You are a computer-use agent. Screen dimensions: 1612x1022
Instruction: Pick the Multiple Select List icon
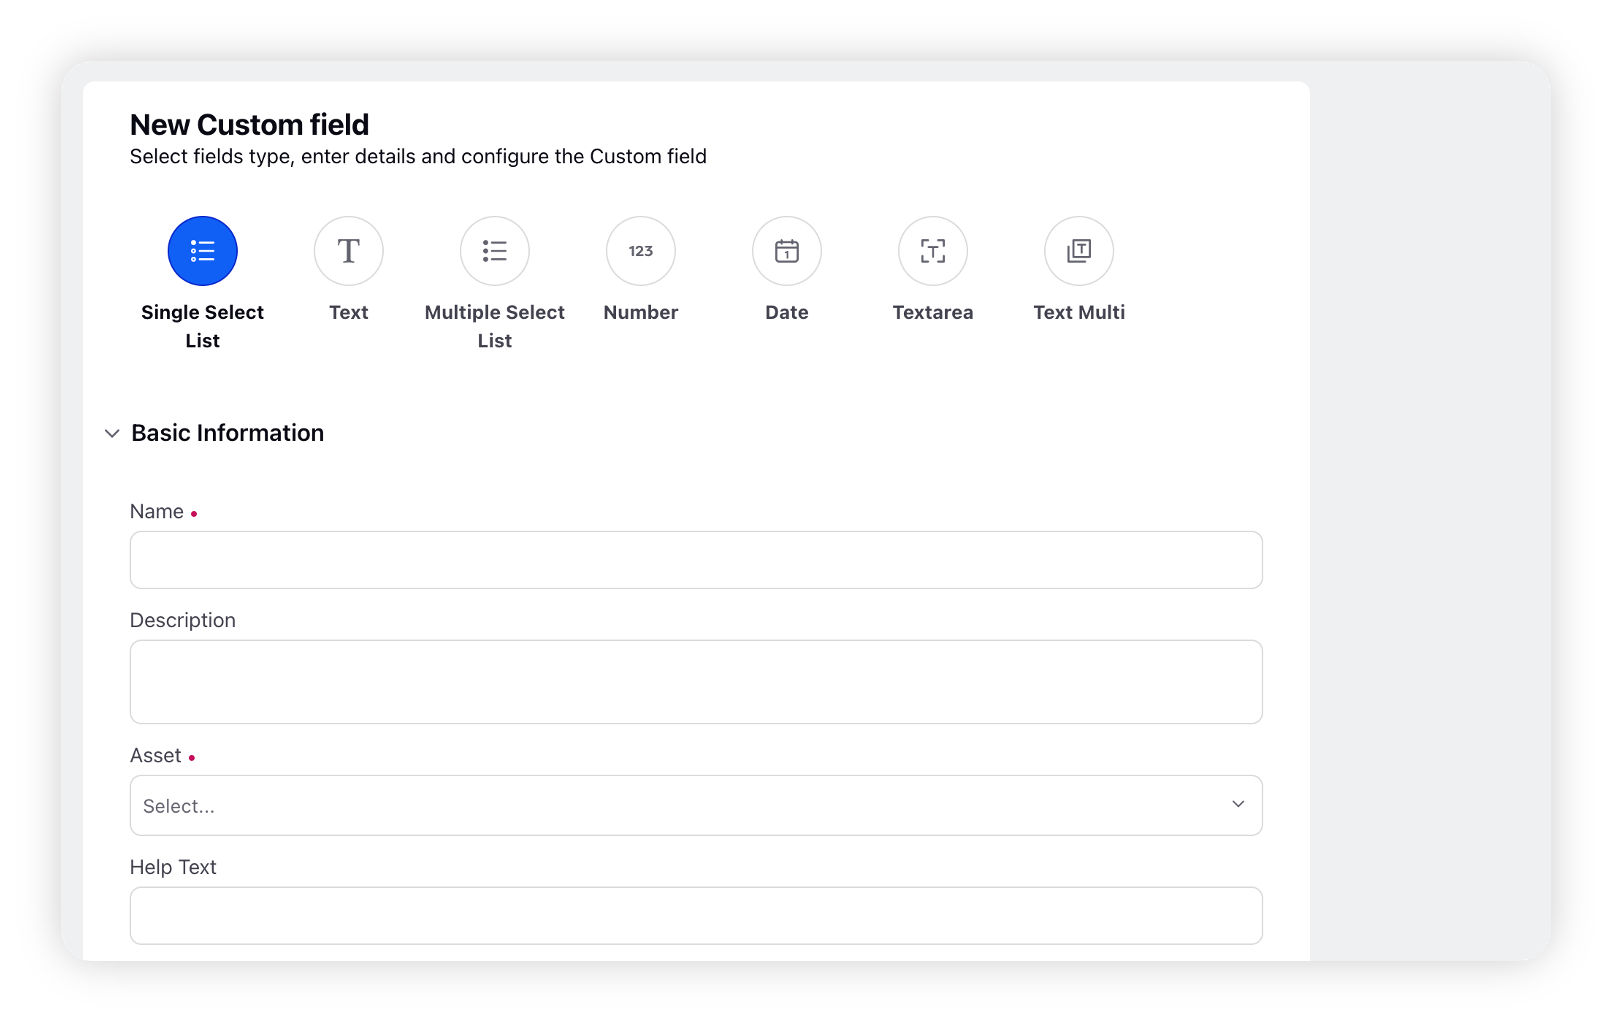coord(495,251)
